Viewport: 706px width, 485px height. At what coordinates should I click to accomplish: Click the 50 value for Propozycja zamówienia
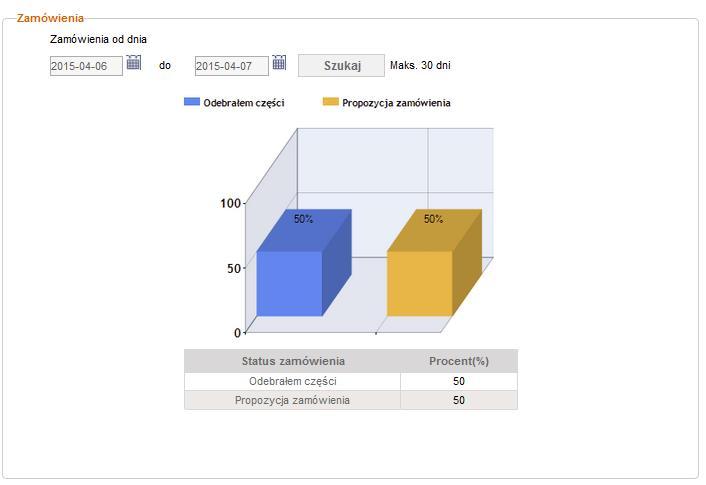pos(459,400)
